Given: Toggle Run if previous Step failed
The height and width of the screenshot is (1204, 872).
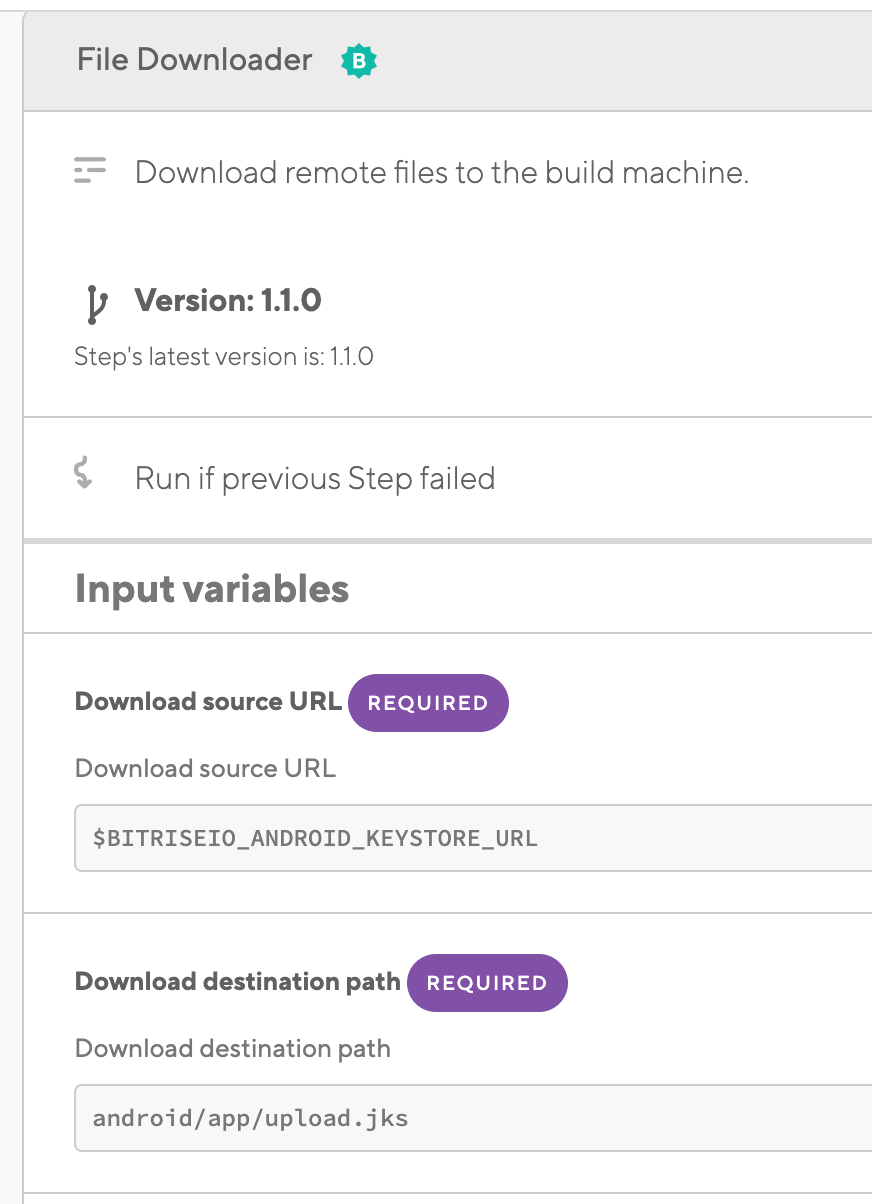Looking at the screenshot, I should tap(315, 478).
